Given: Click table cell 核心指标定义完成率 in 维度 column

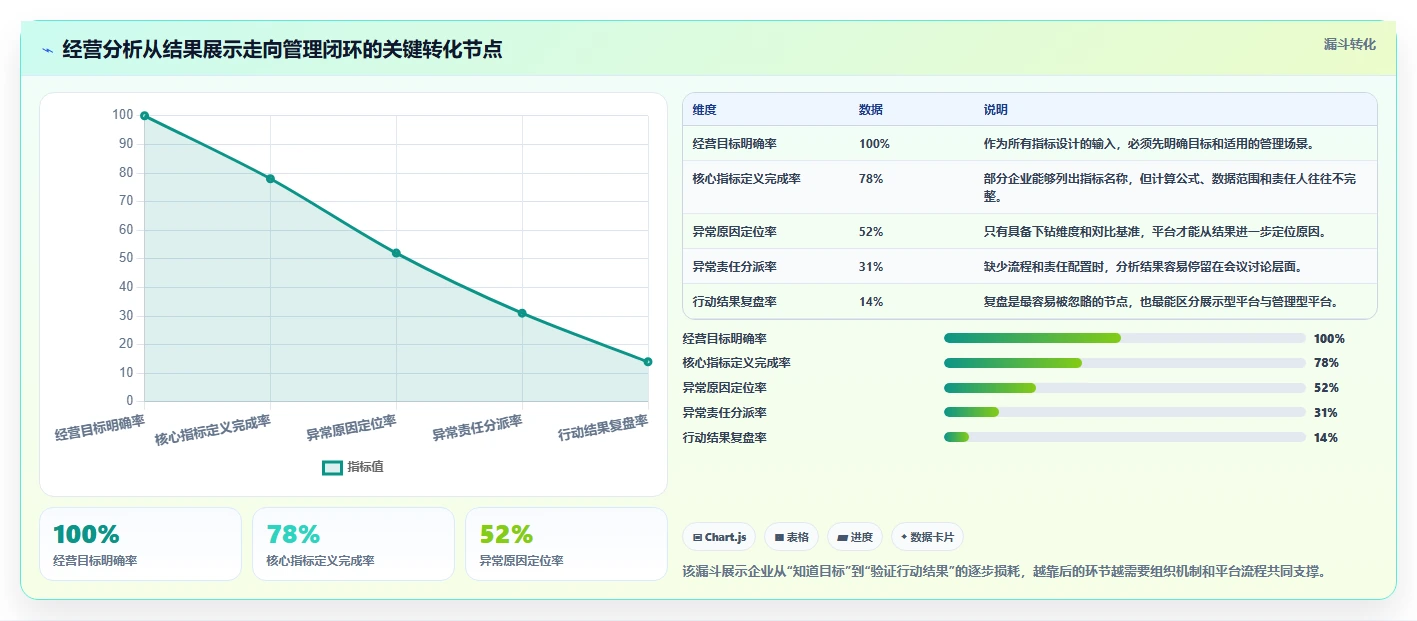Looking at the screenshot, I should coord(746,179).
